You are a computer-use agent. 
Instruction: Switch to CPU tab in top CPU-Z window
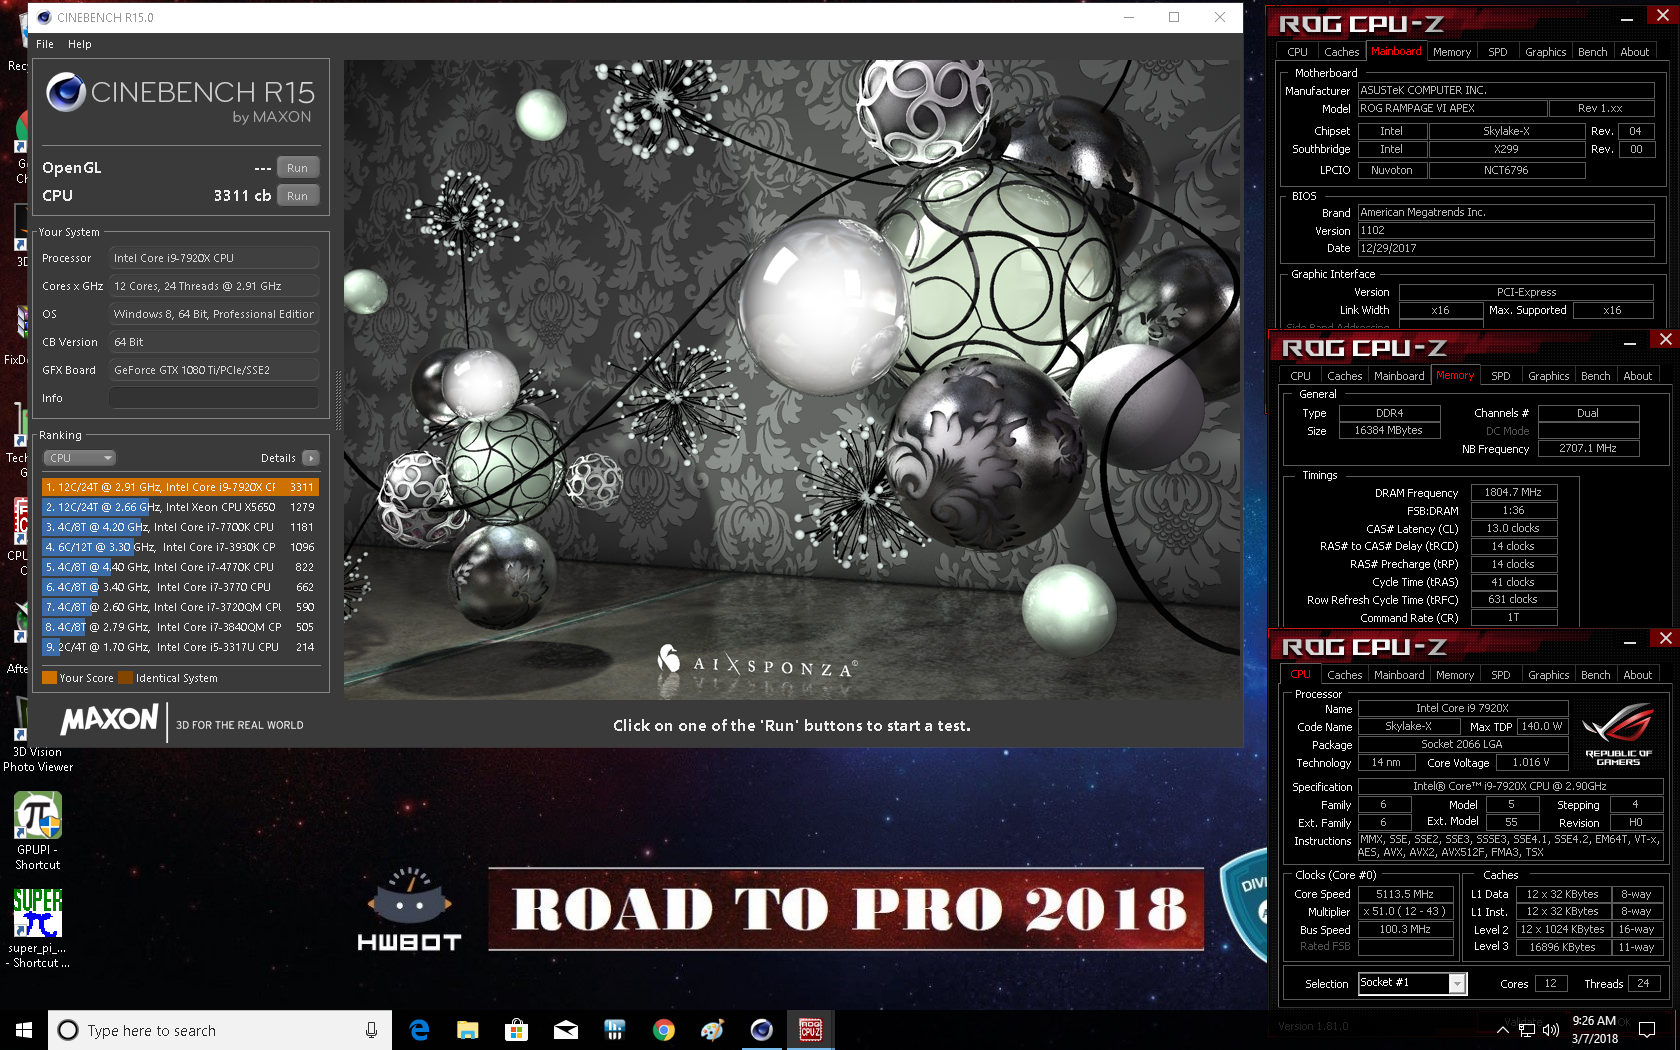coord(1297,52)
